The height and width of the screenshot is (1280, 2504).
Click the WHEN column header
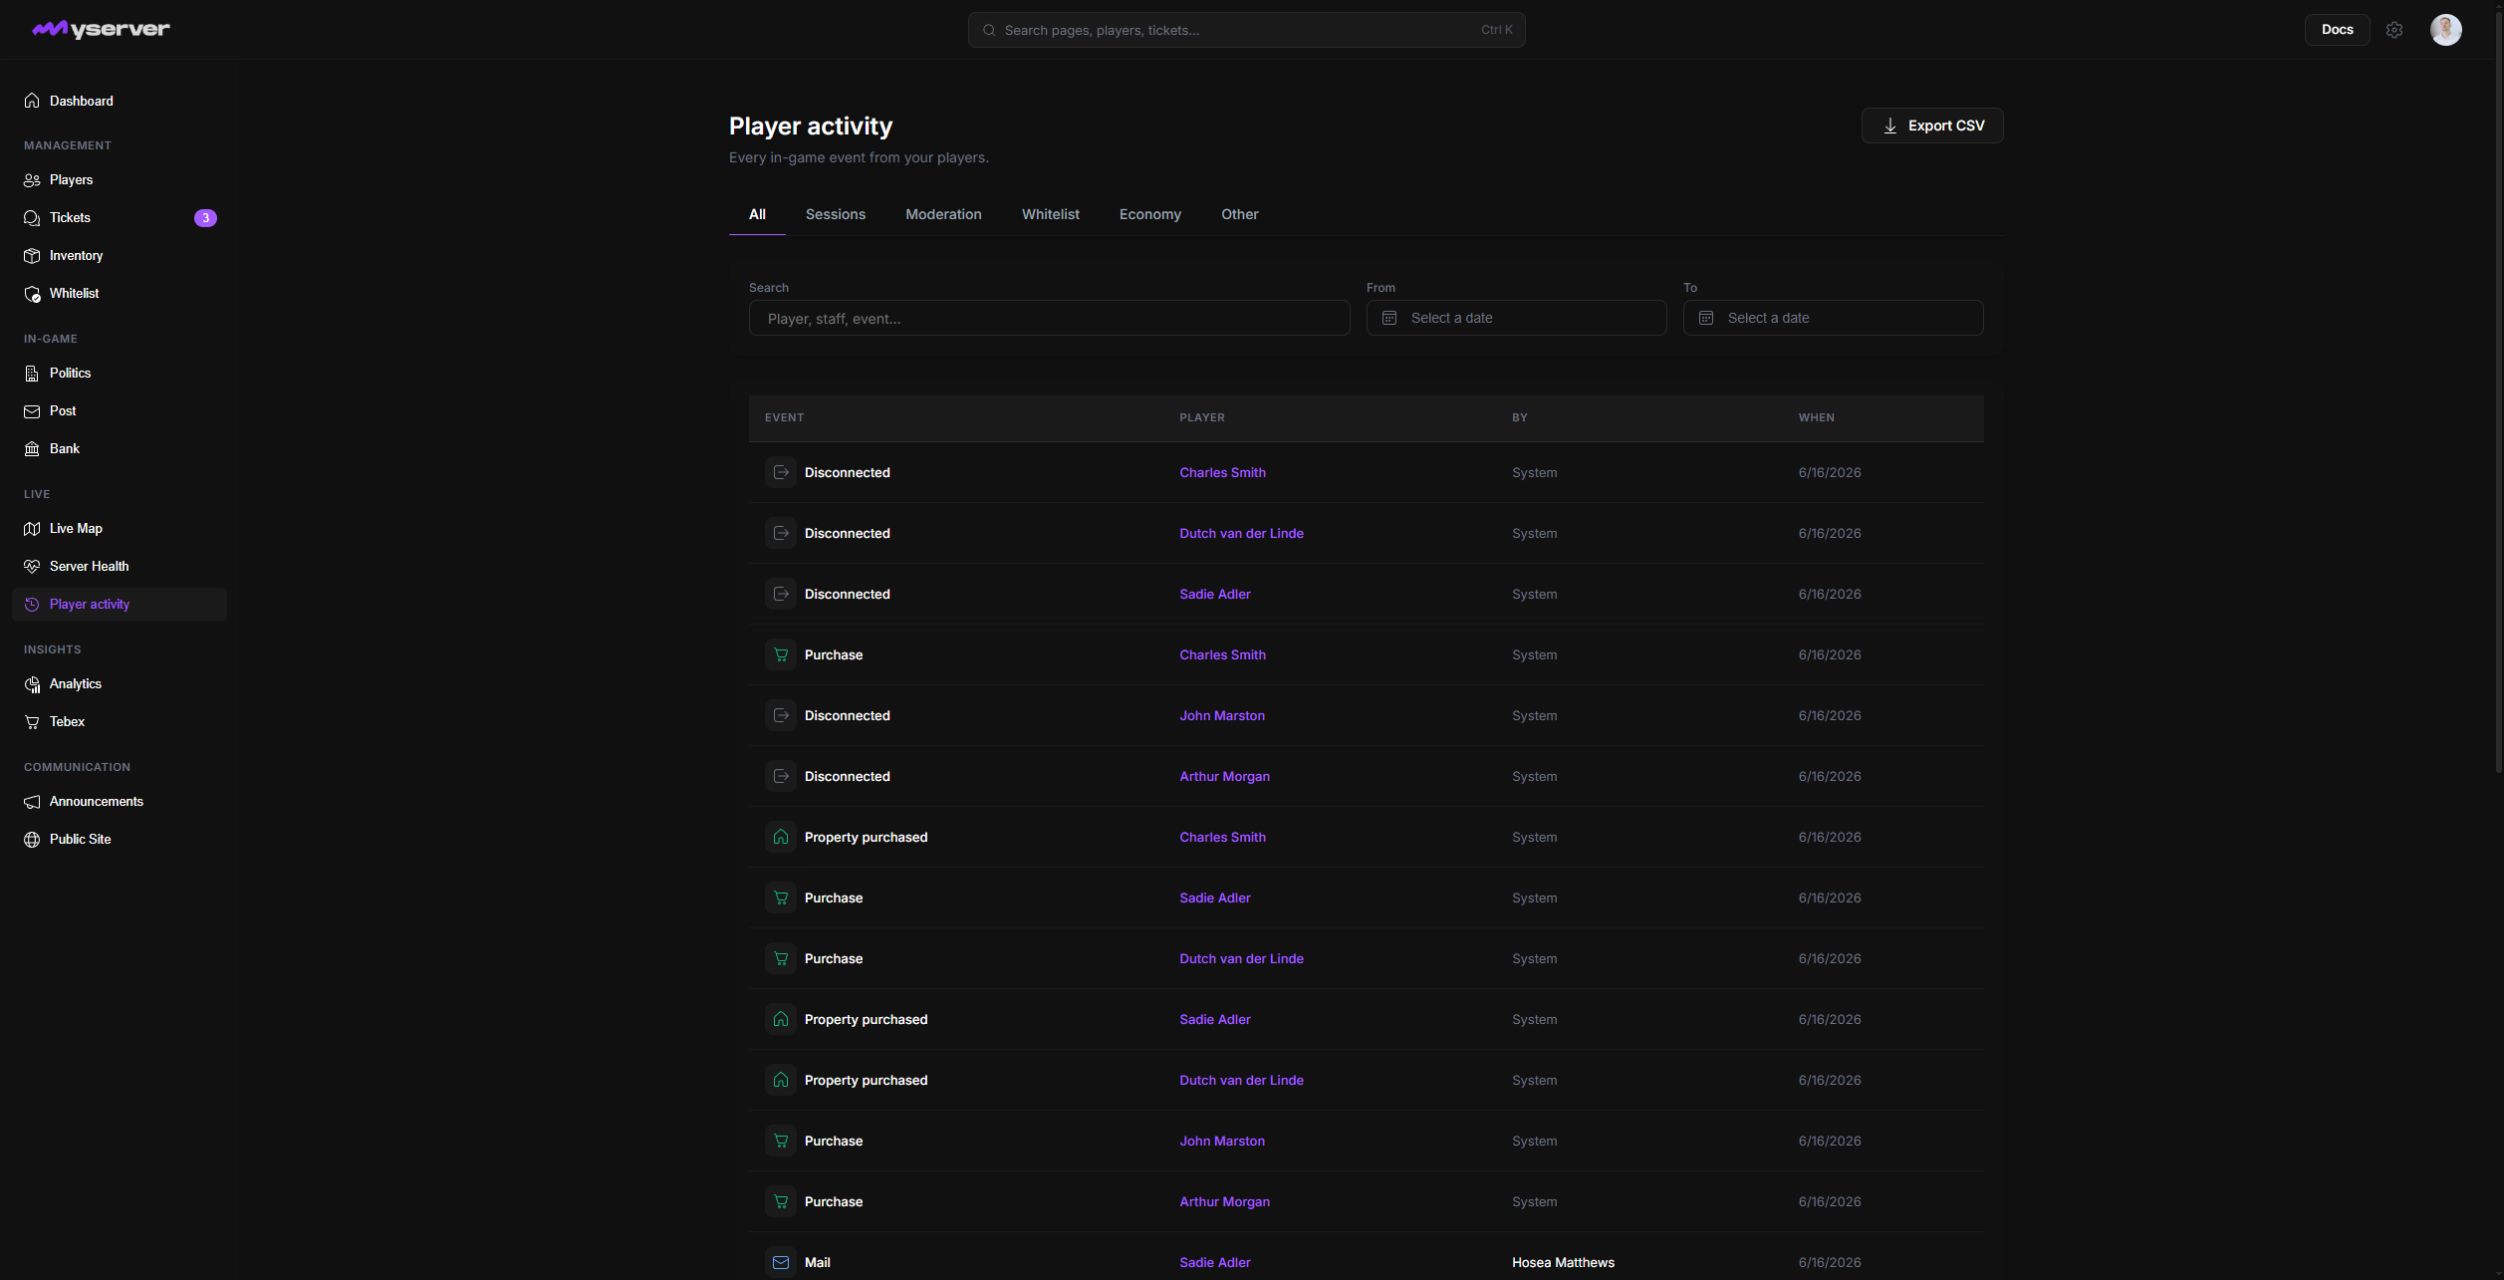(1816, 418)
